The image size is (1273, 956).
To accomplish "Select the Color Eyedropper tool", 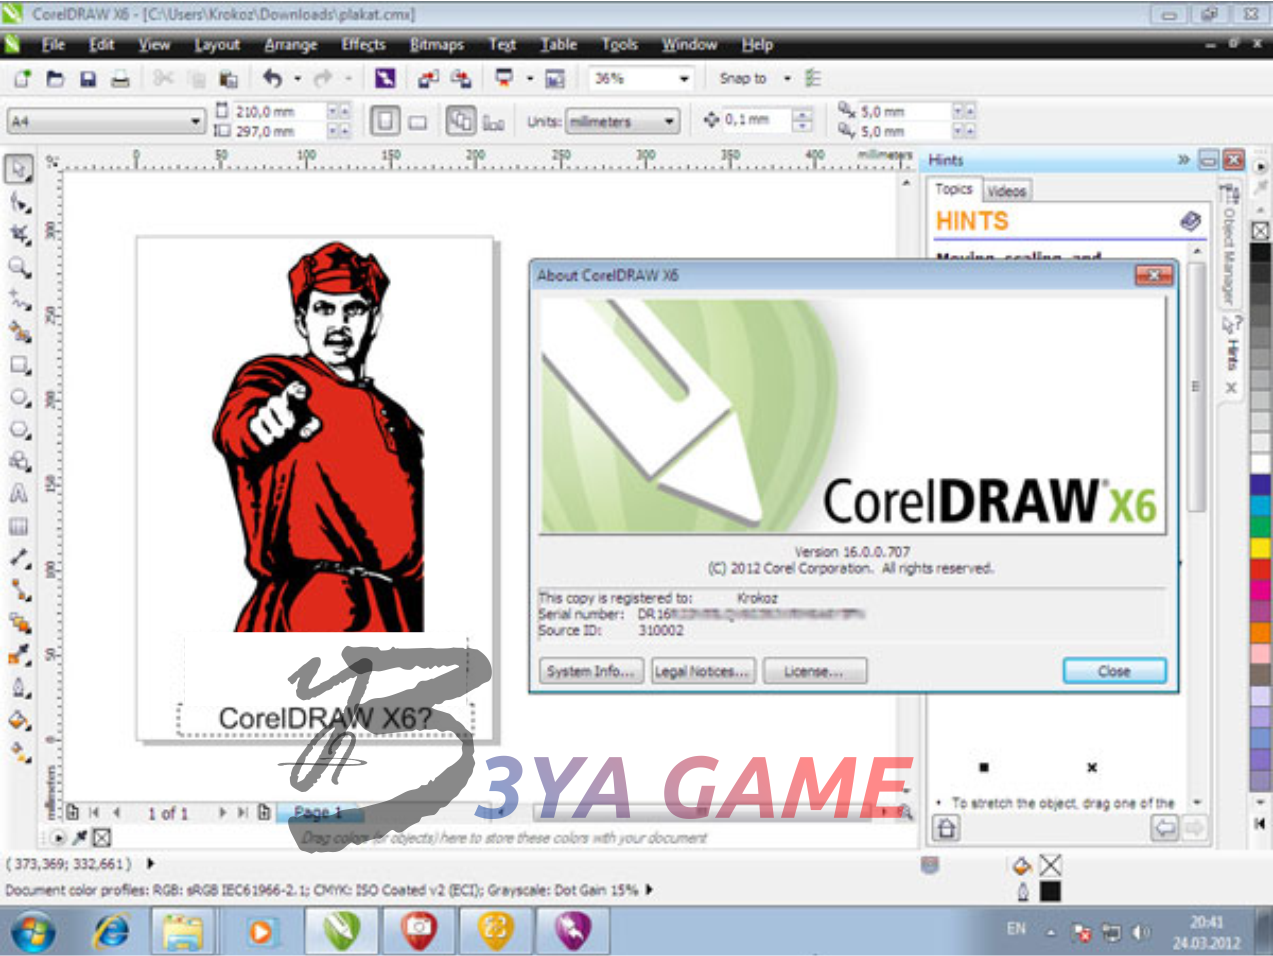I will pos(19,655).
